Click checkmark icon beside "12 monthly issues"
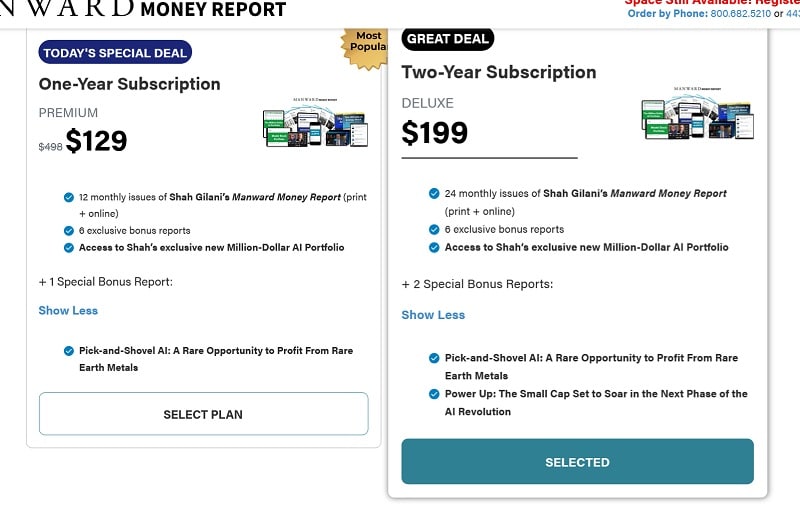 [68, 197]
